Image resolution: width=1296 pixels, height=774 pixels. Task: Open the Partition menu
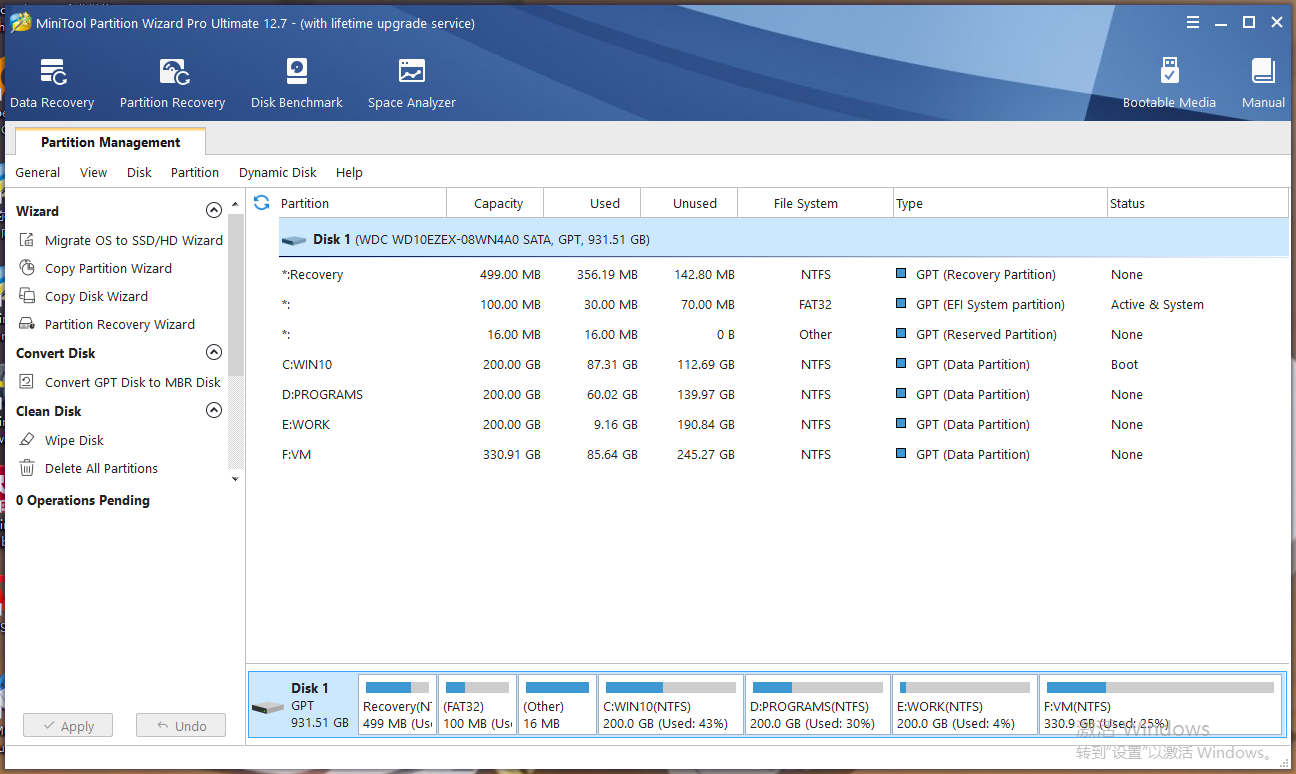(194, 173)
